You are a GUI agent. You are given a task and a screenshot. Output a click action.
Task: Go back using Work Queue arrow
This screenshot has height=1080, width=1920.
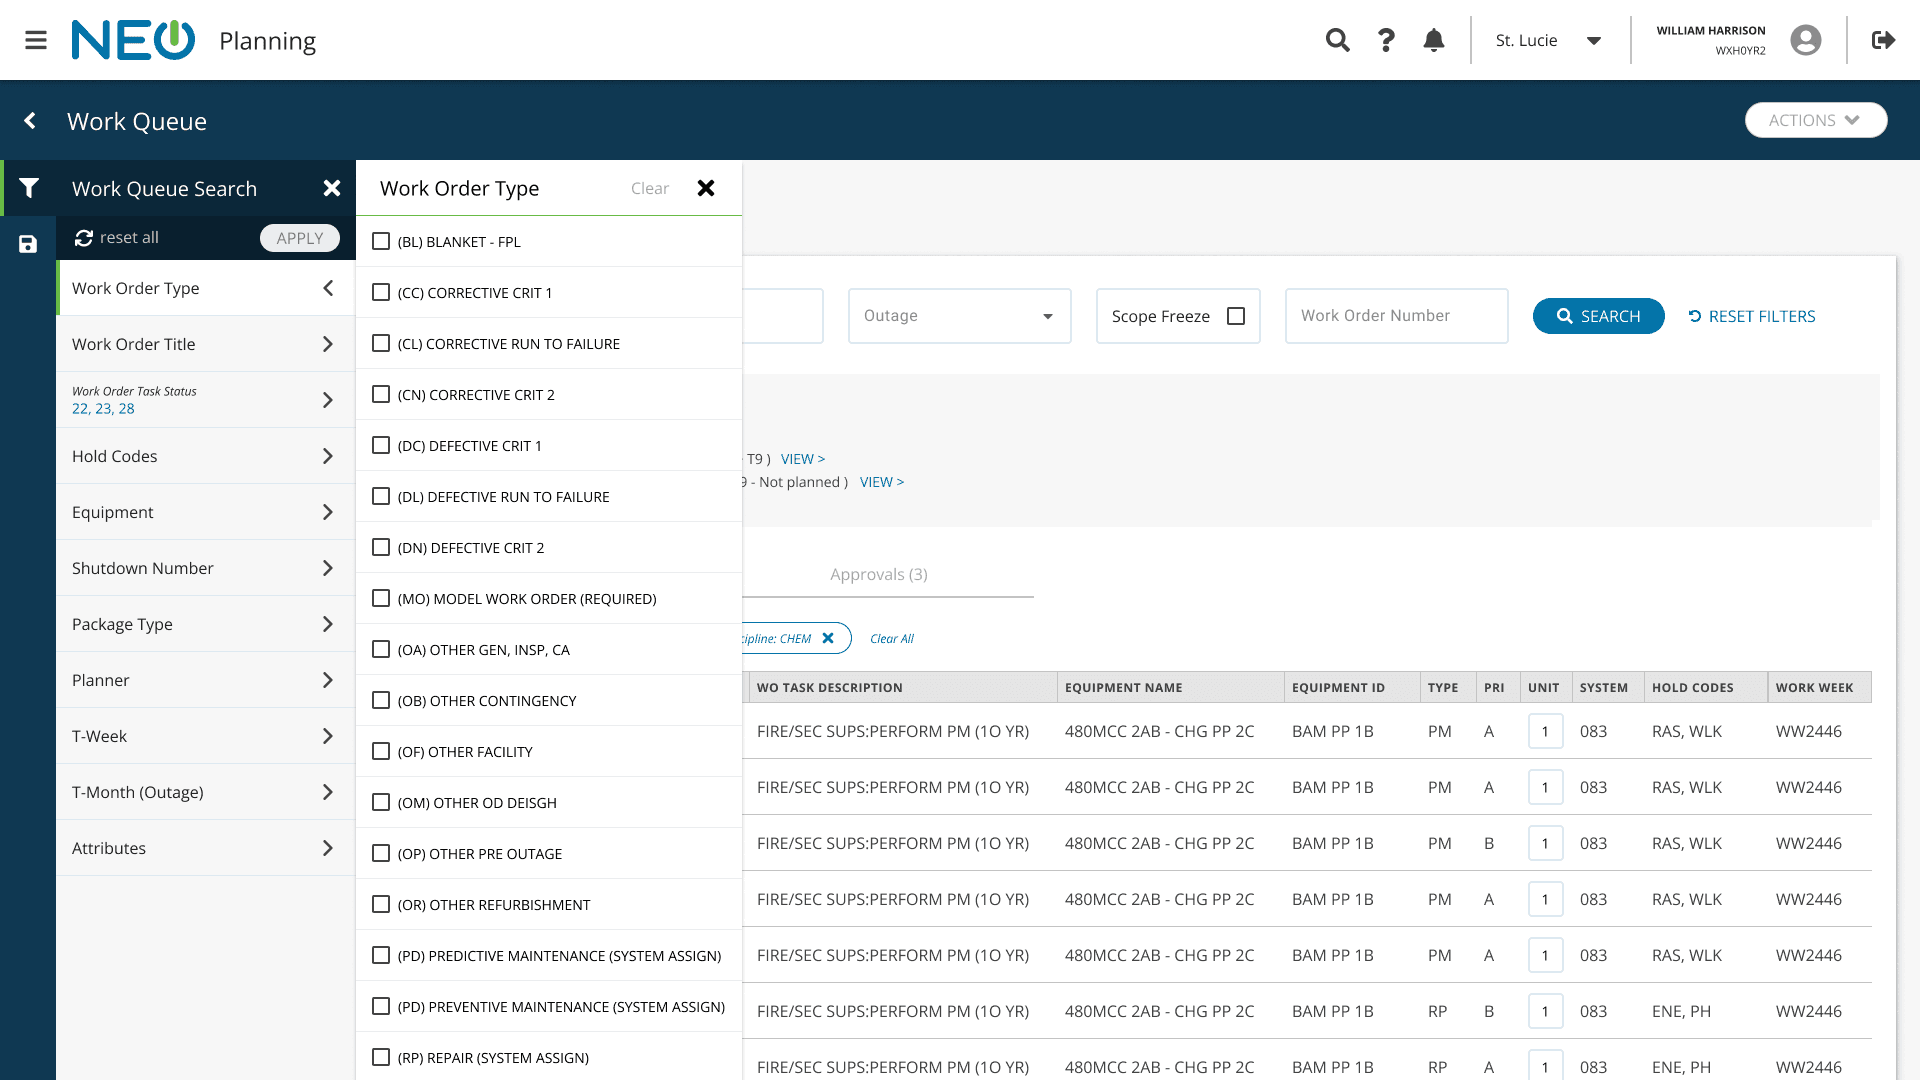point(30,121)
